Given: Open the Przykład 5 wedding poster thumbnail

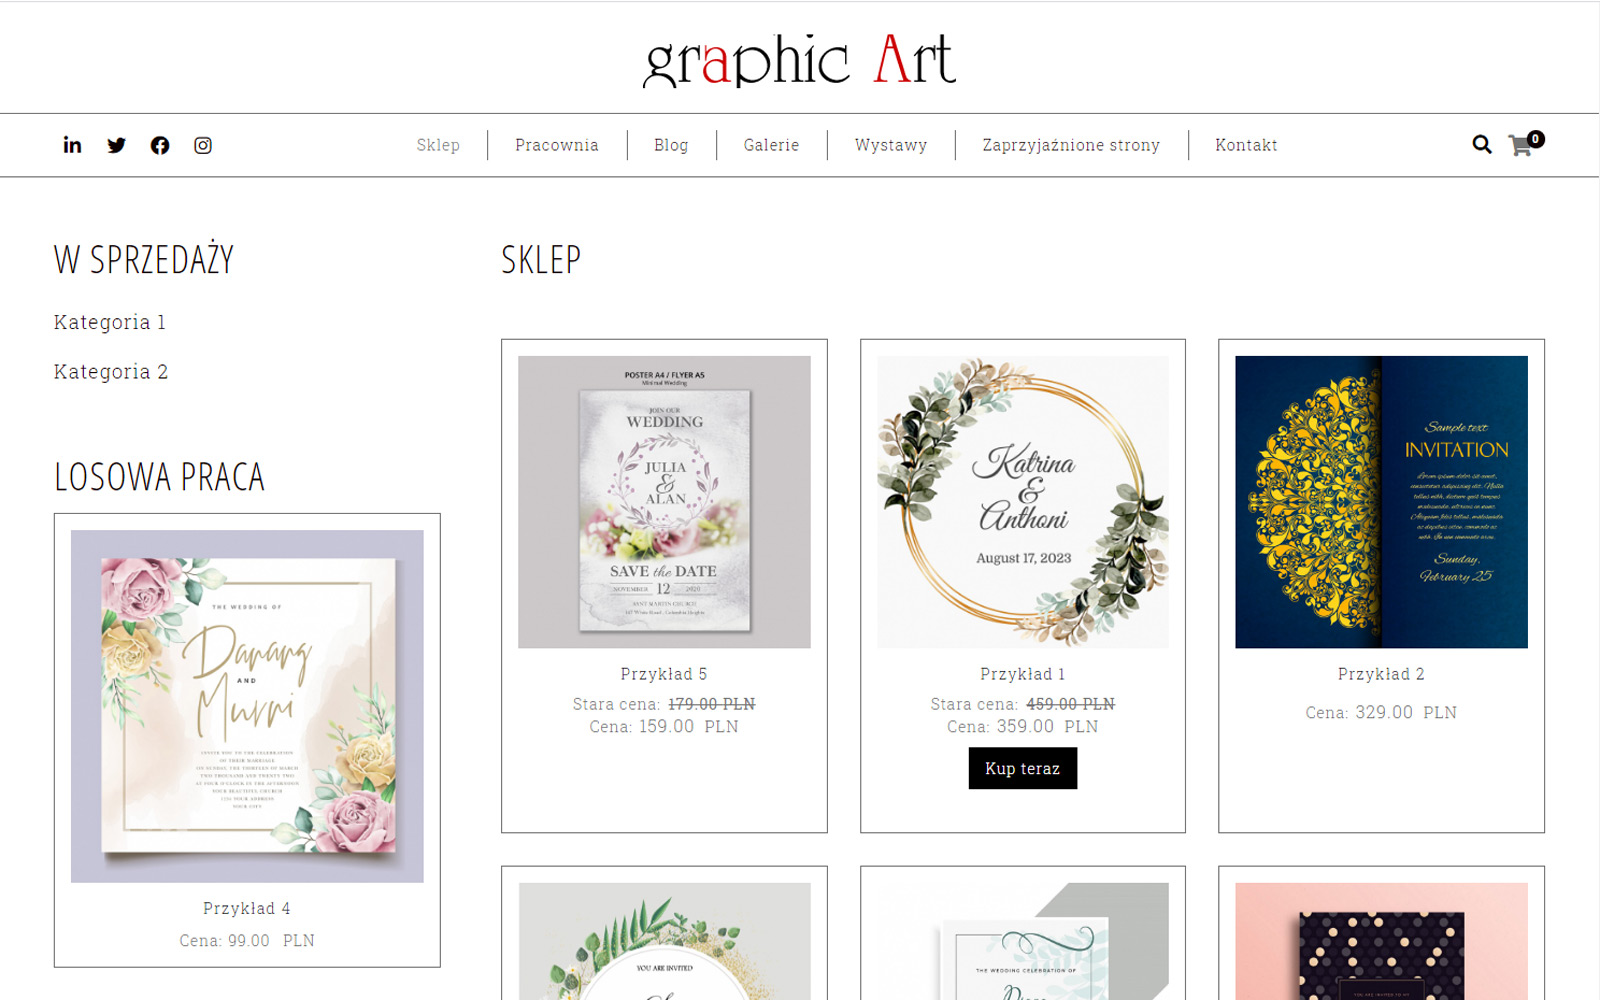Looking at the screenshot, I should (x=664, y=502).
